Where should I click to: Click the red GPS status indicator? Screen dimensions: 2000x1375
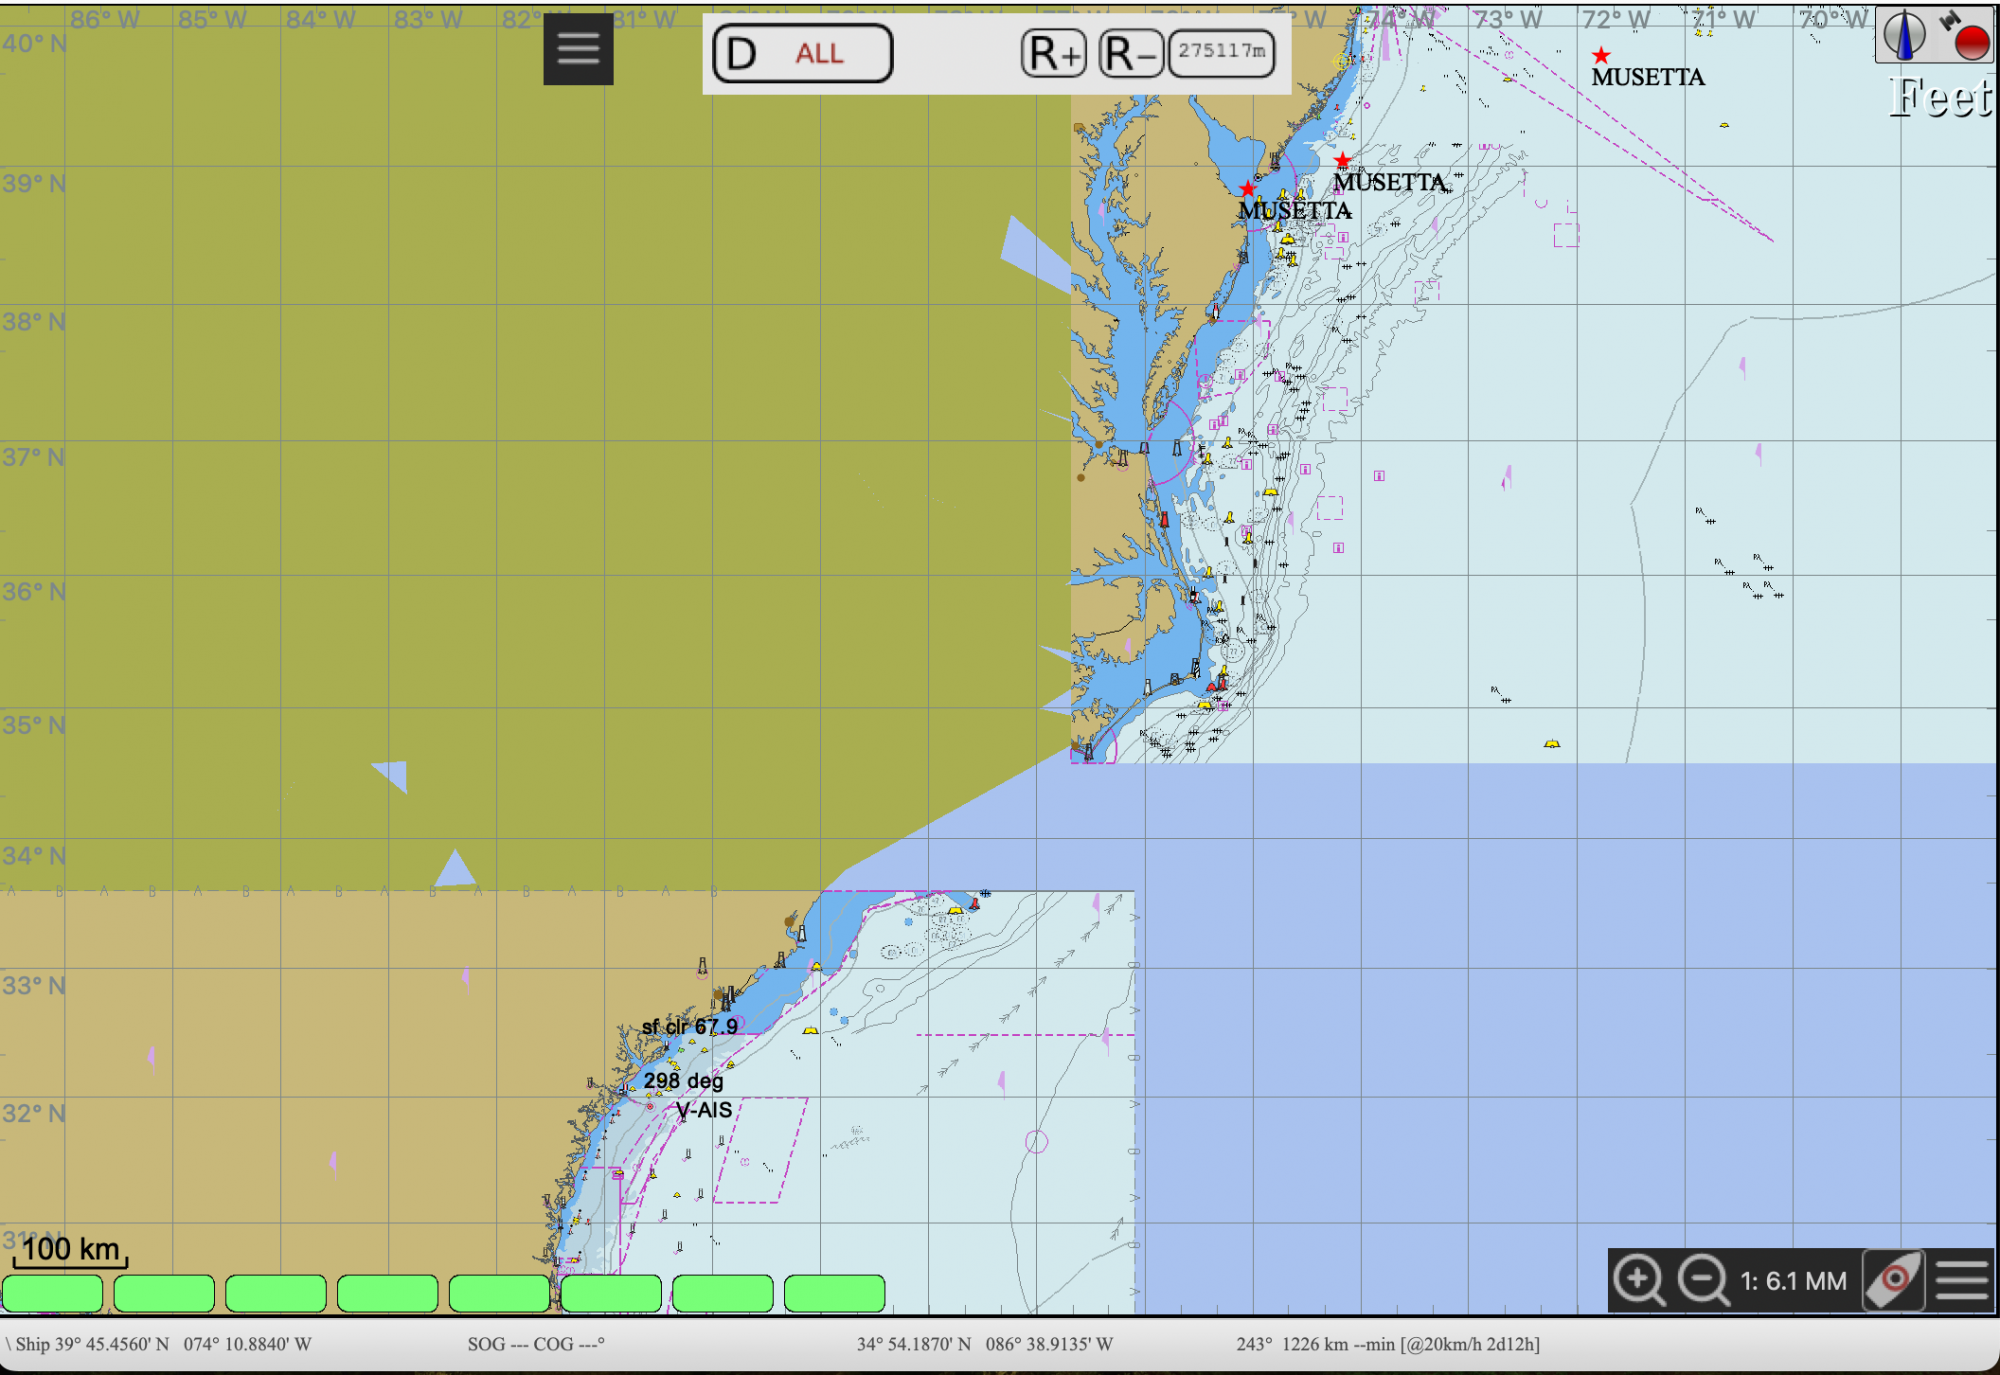1971,42
